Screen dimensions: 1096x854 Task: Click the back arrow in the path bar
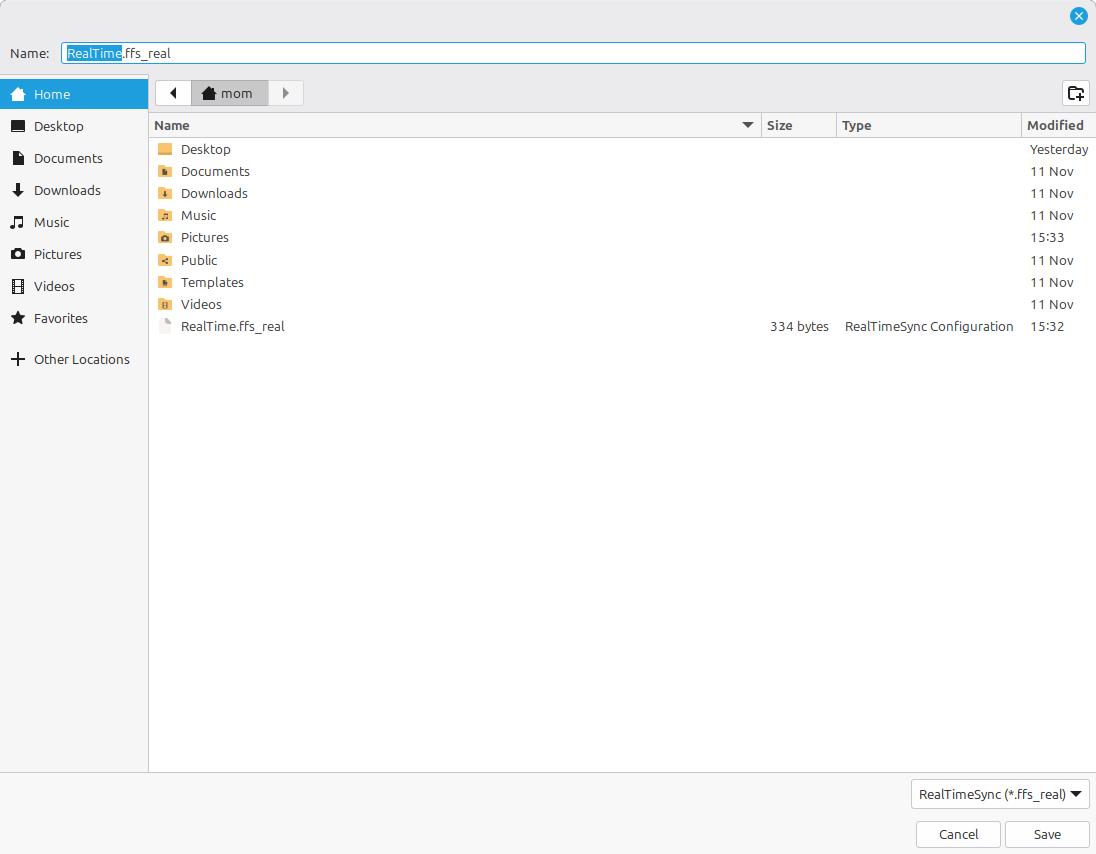tap(173, 93)
